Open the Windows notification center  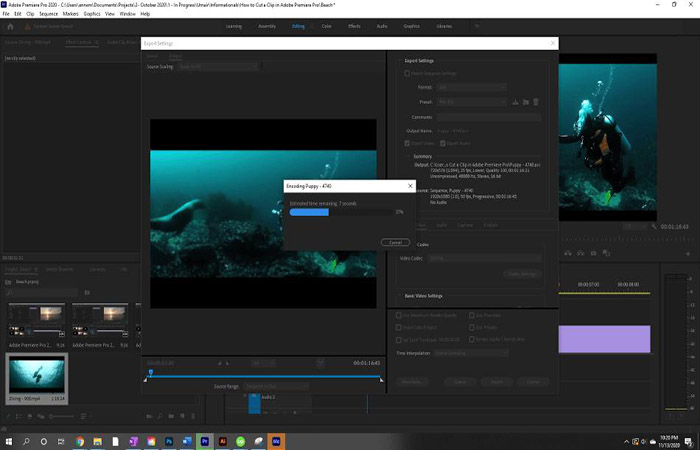tap(690, 442)
